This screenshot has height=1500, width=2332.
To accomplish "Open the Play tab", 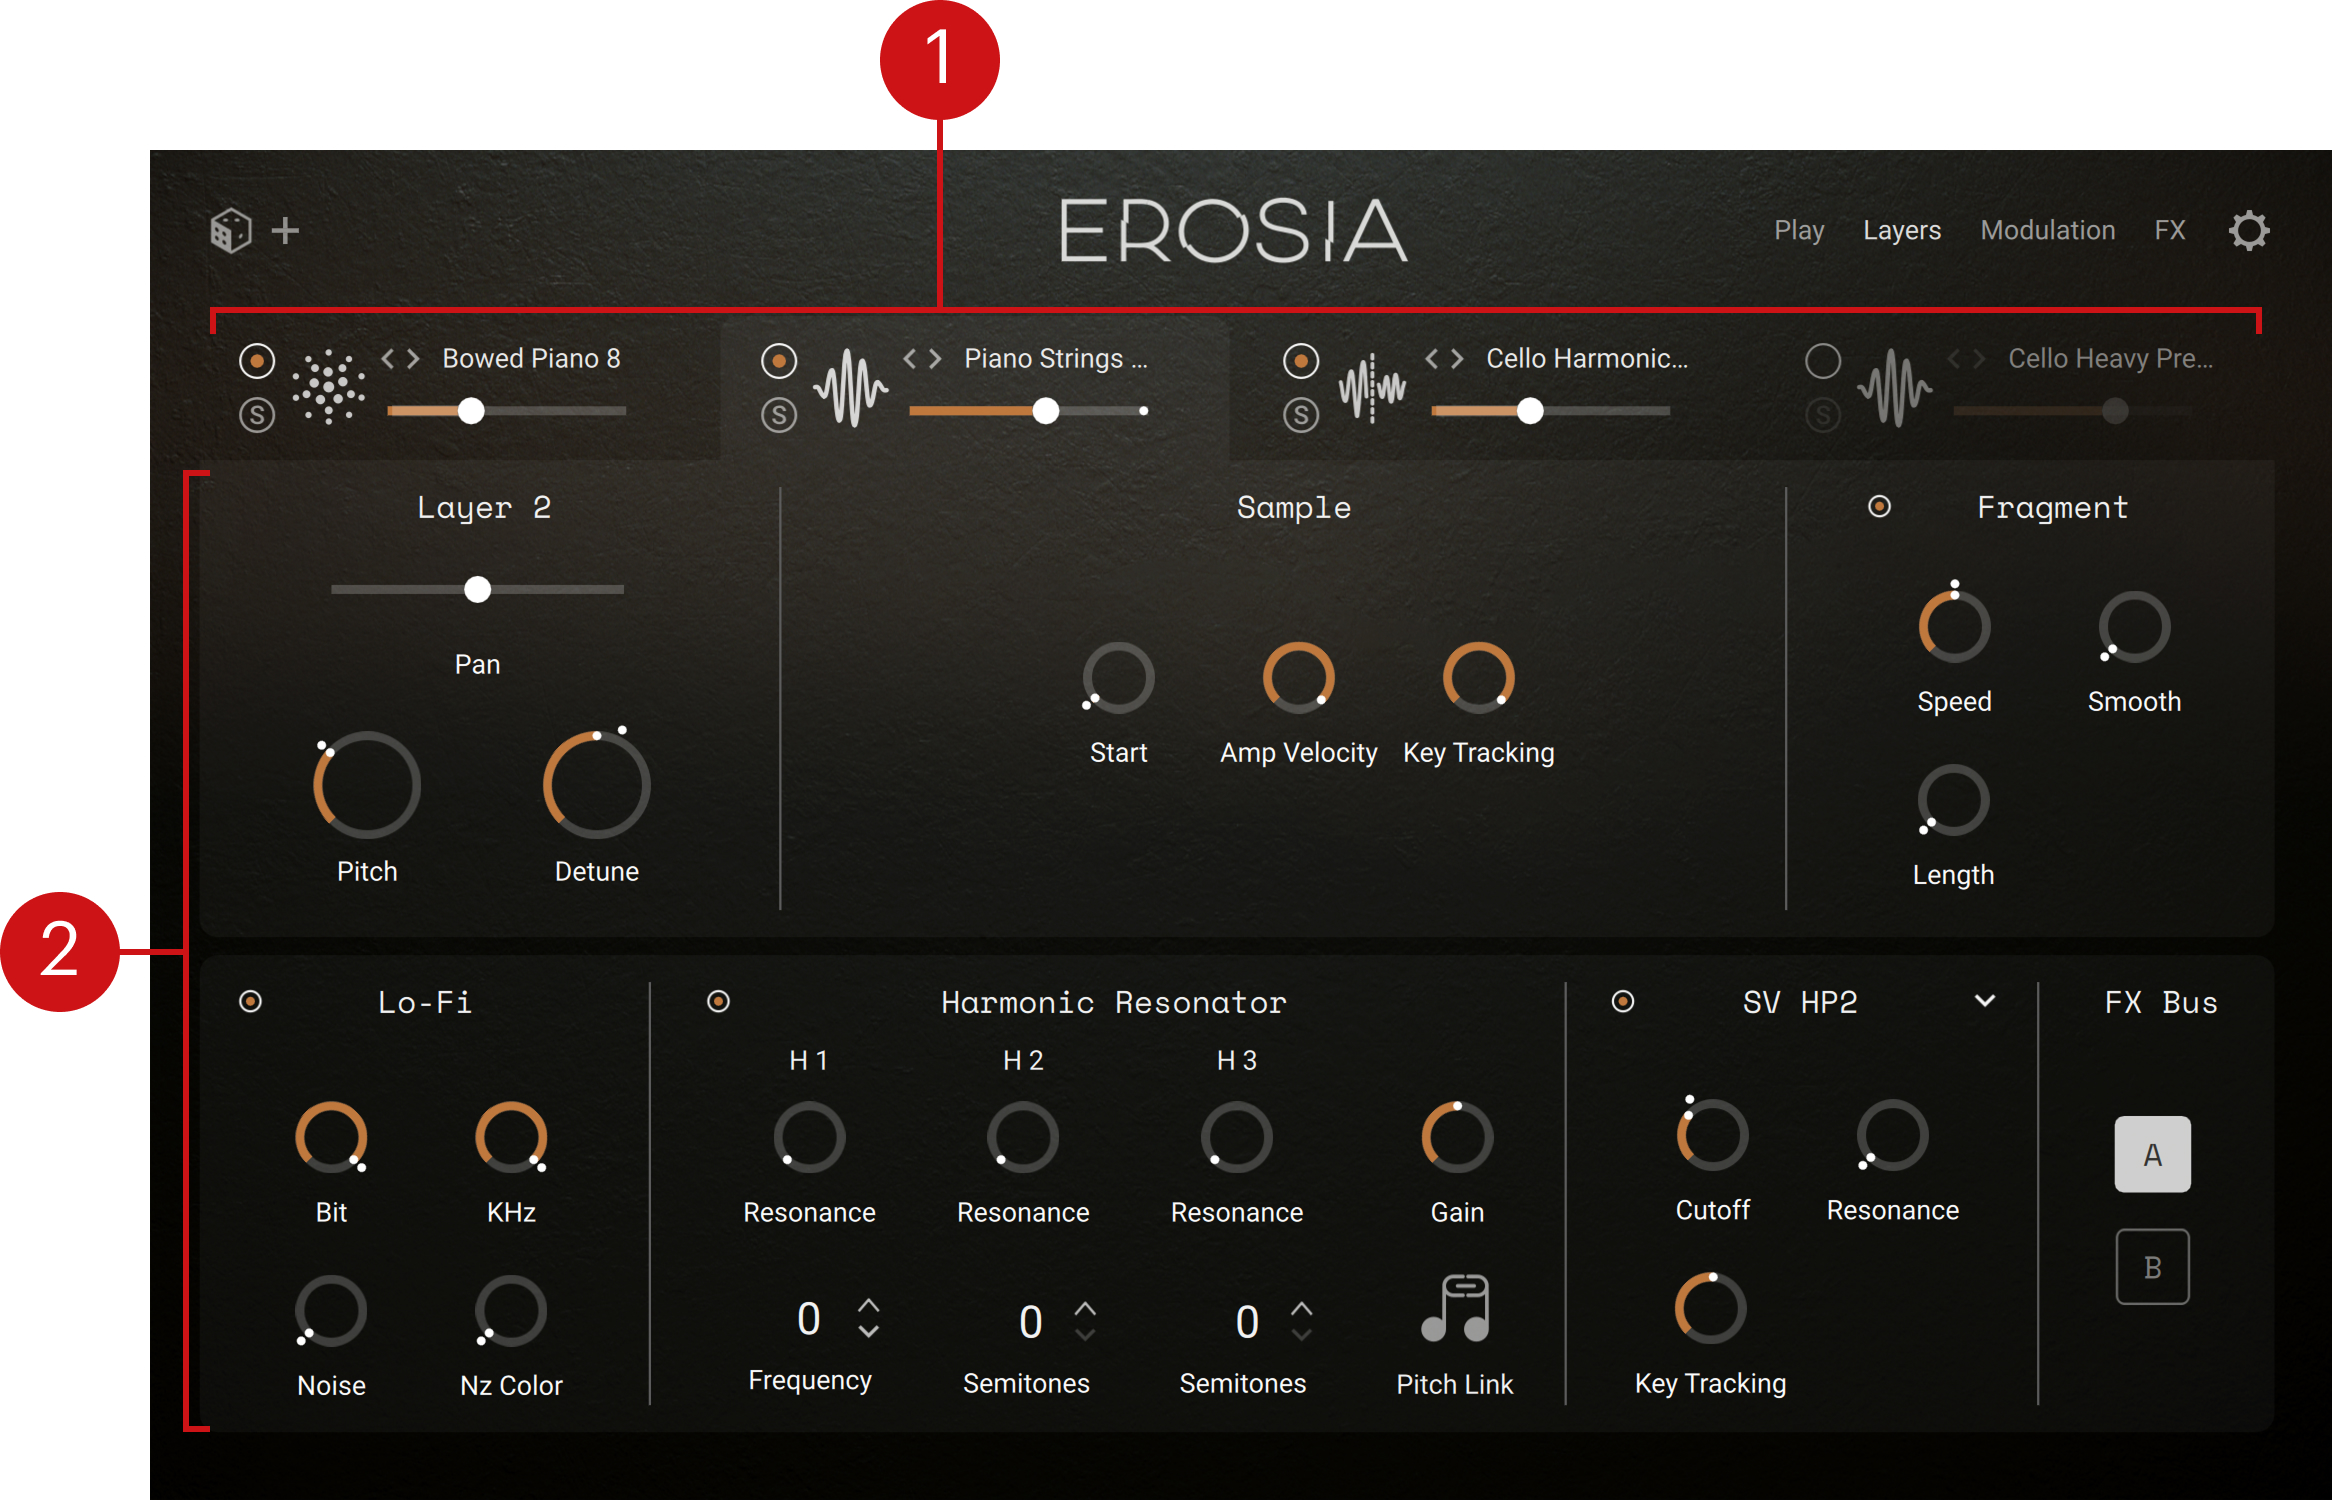I will coord(1799,231).
